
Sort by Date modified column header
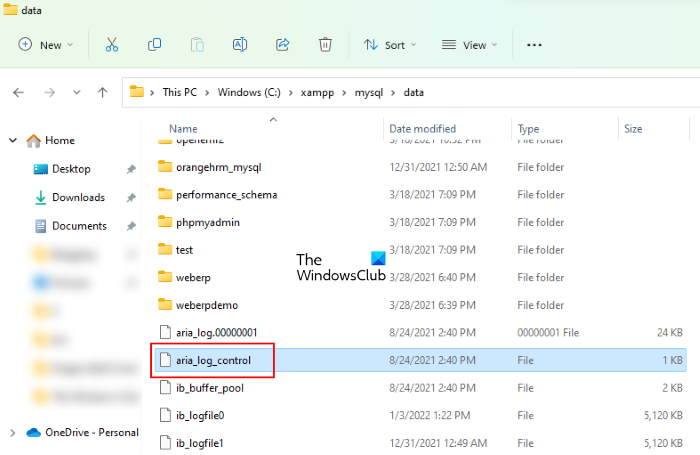coord(422,129)
